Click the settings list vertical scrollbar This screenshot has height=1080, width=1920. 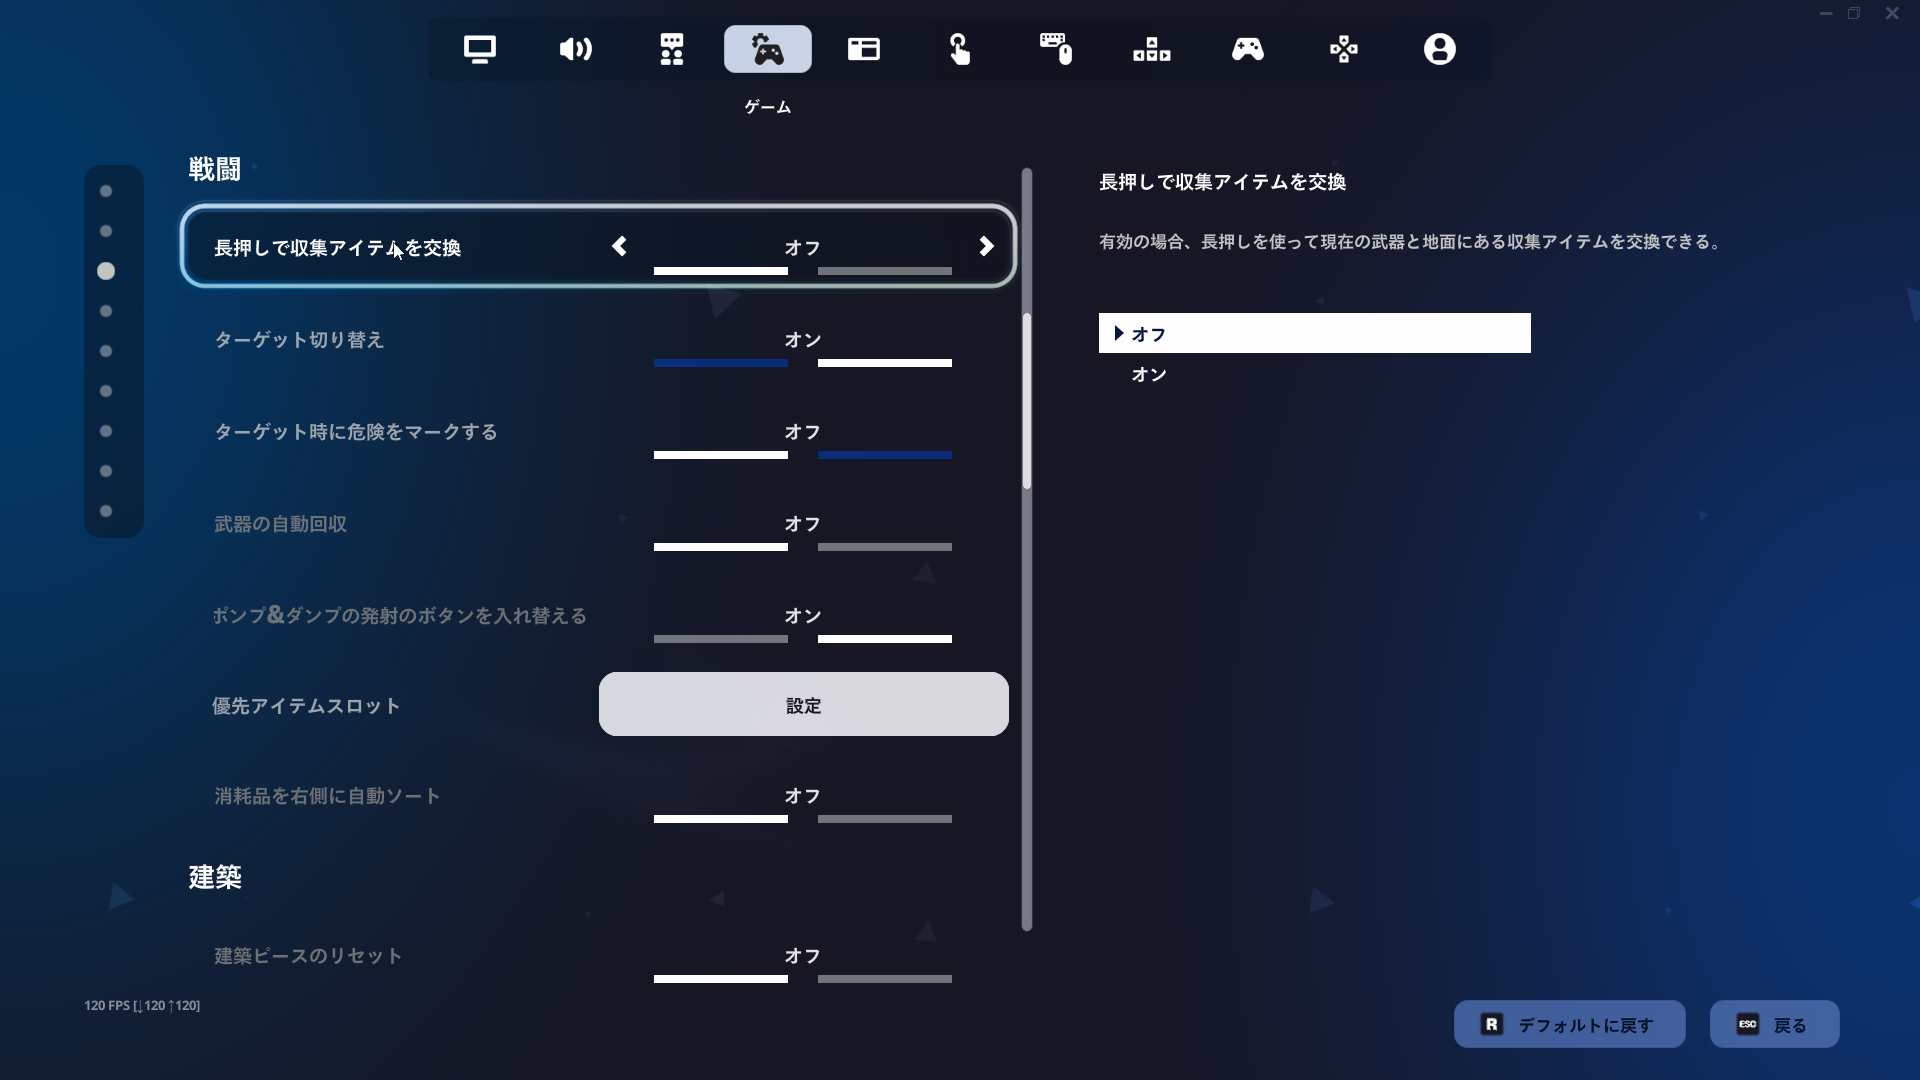pyautogui.click(x=1027, y=401)
